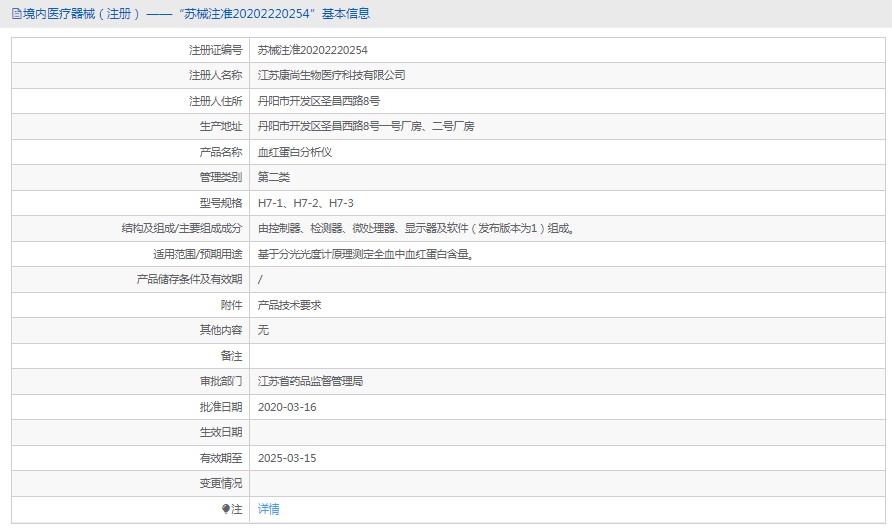892x530 pixels.
Task: Select model spec H7-1、H7-2、H7-3
Action: (305, 203)
